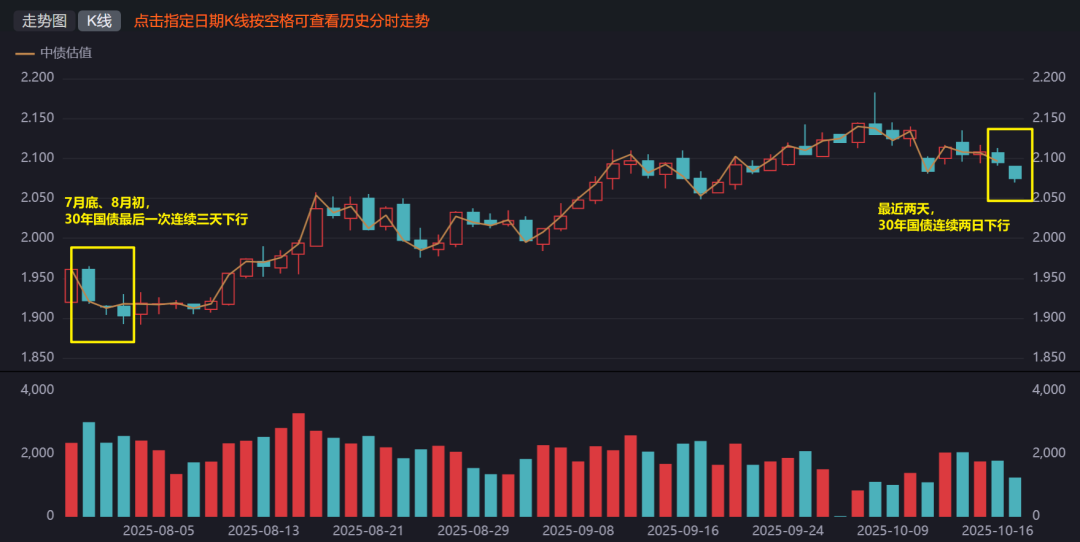Click the 2025-10-16 date label
Image resolution: width=1080 pixels, height=542 pixels.
[997, 530]
